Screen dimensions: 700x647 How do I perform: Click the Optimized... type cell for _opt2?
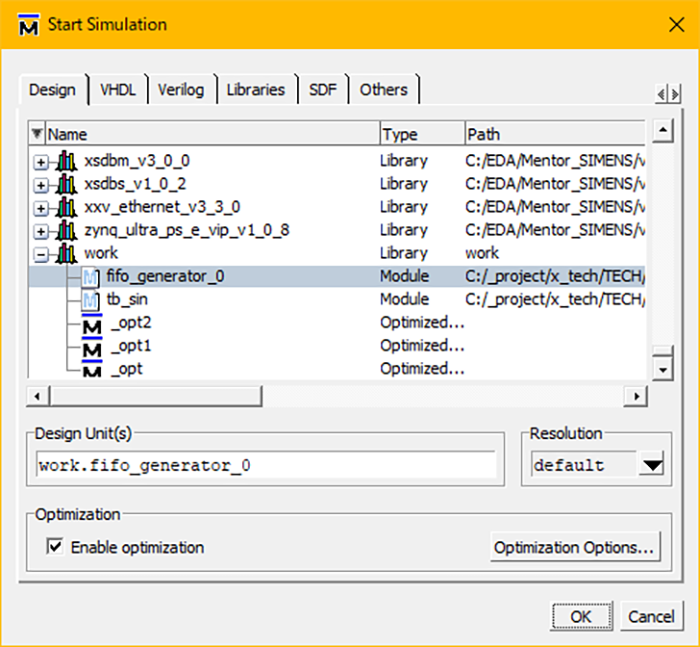pos(422,322)
